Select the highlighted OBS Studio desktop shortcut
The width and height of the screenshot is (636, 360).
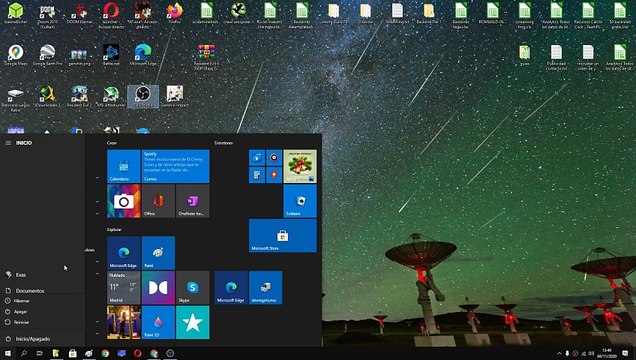[143, 96]
